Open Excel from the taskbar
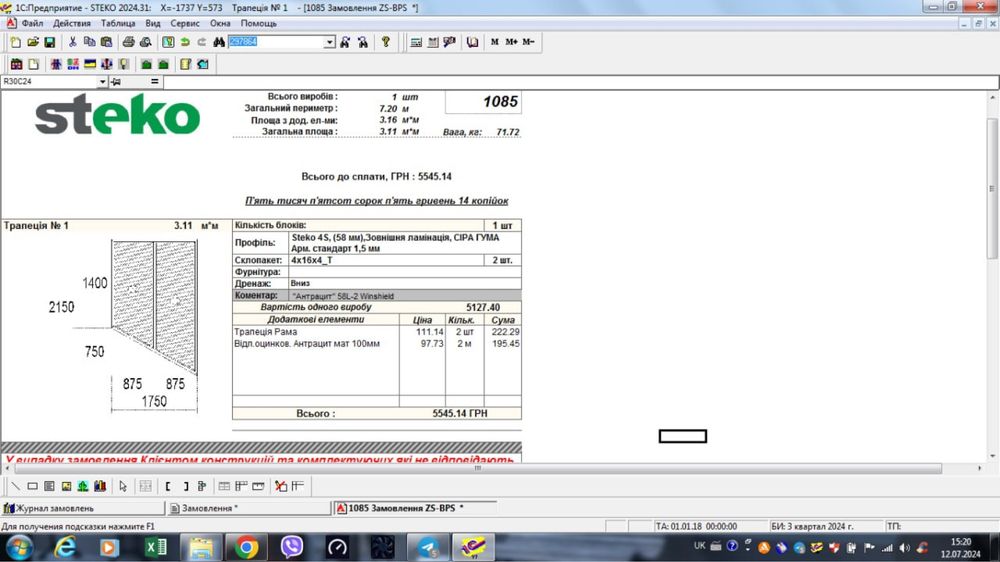Image resolution: width=1000 pixels, height=562 pixels. click(156, 548)
